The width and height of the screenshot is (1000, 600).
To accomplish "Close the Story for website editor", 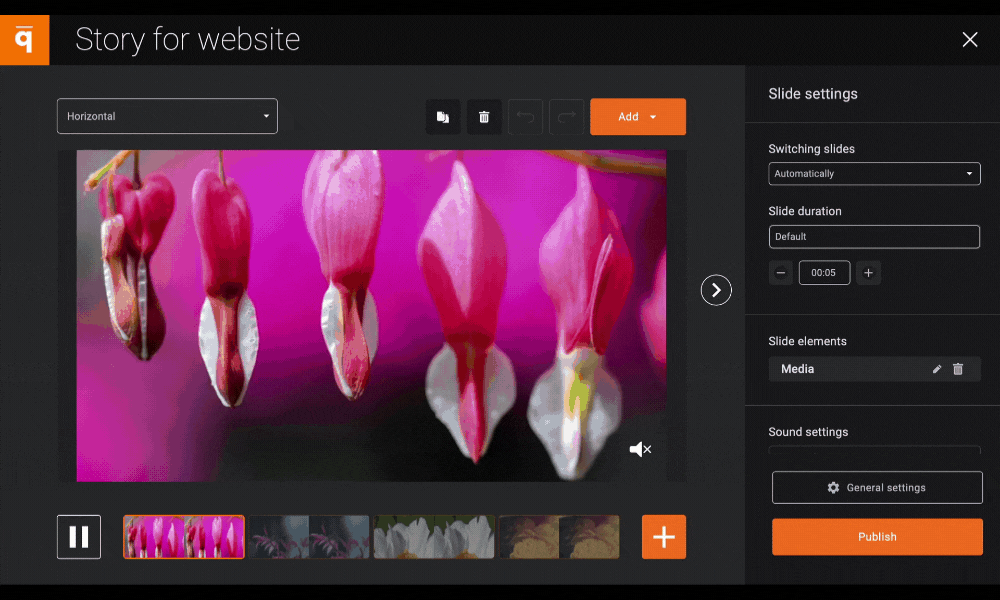I will (x=969, y=40).
